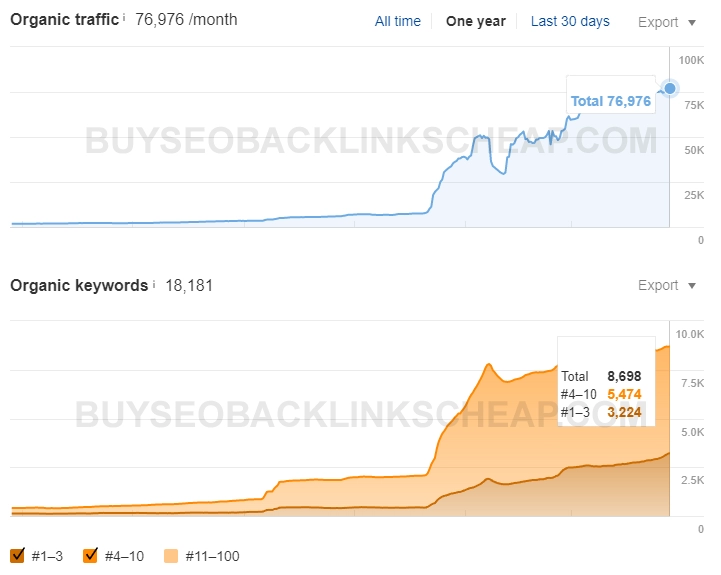Click the 'Total 76,976' tooltip value

[611, 101]
